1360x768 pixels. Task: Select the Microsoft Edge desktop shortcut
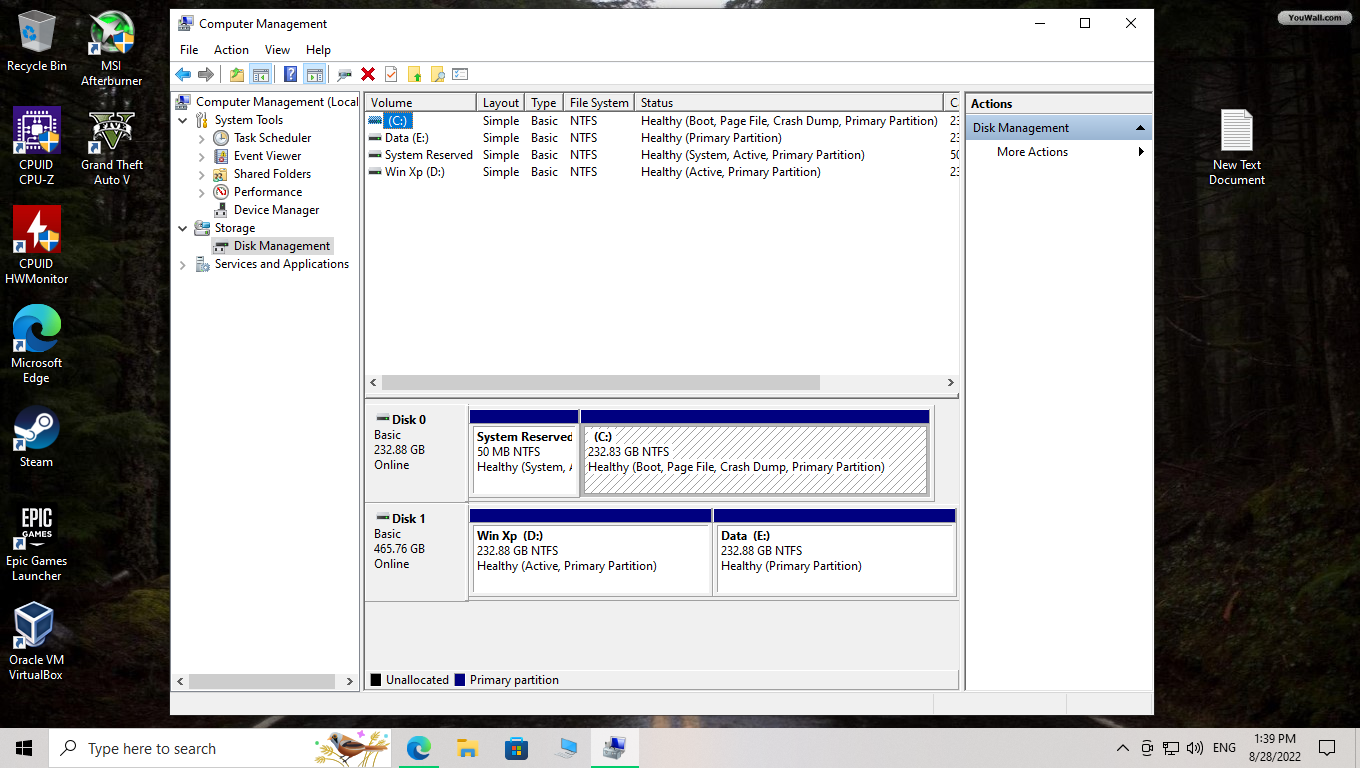[x=37, y=345]
